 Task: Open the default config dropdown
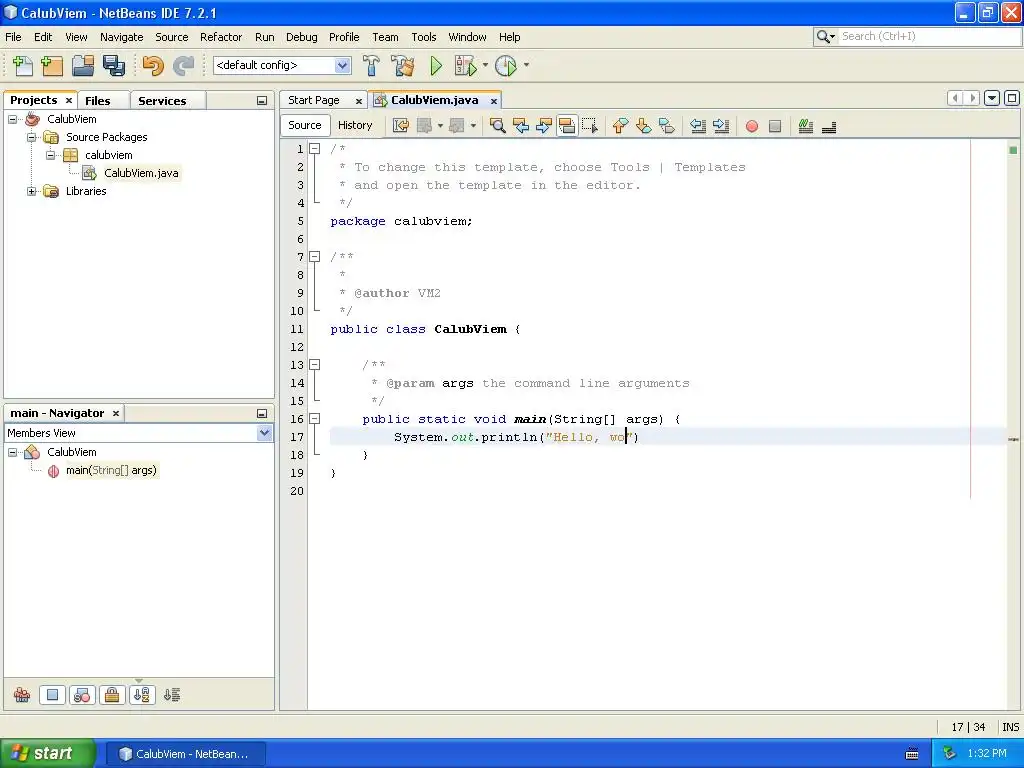tap(342, 65)
